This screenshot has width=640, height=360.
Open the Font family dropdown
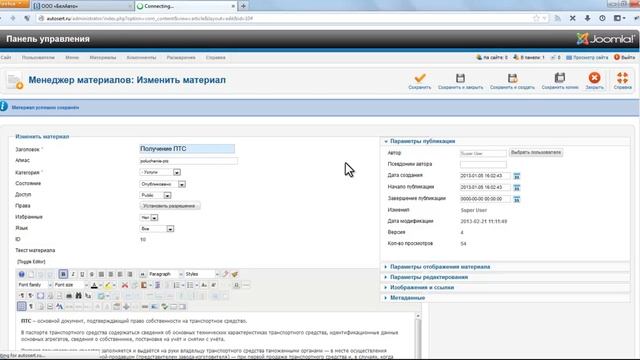click(x=35, y=285)
